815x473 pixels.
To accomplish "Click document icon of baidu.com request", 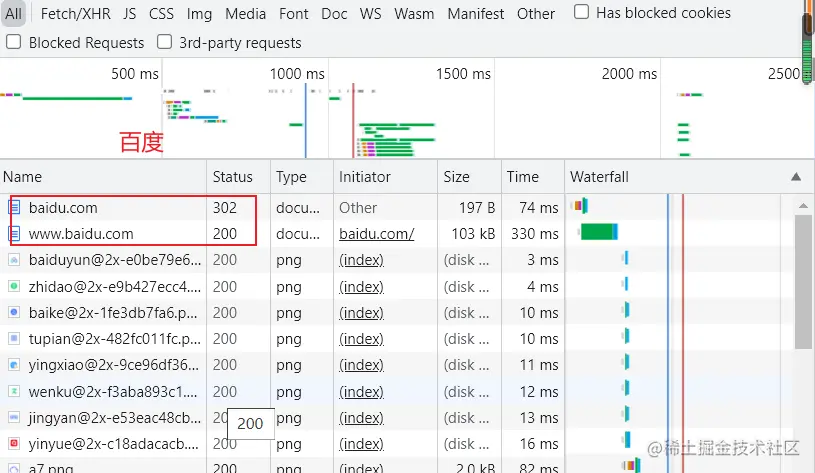I will [x=14, y=207].
